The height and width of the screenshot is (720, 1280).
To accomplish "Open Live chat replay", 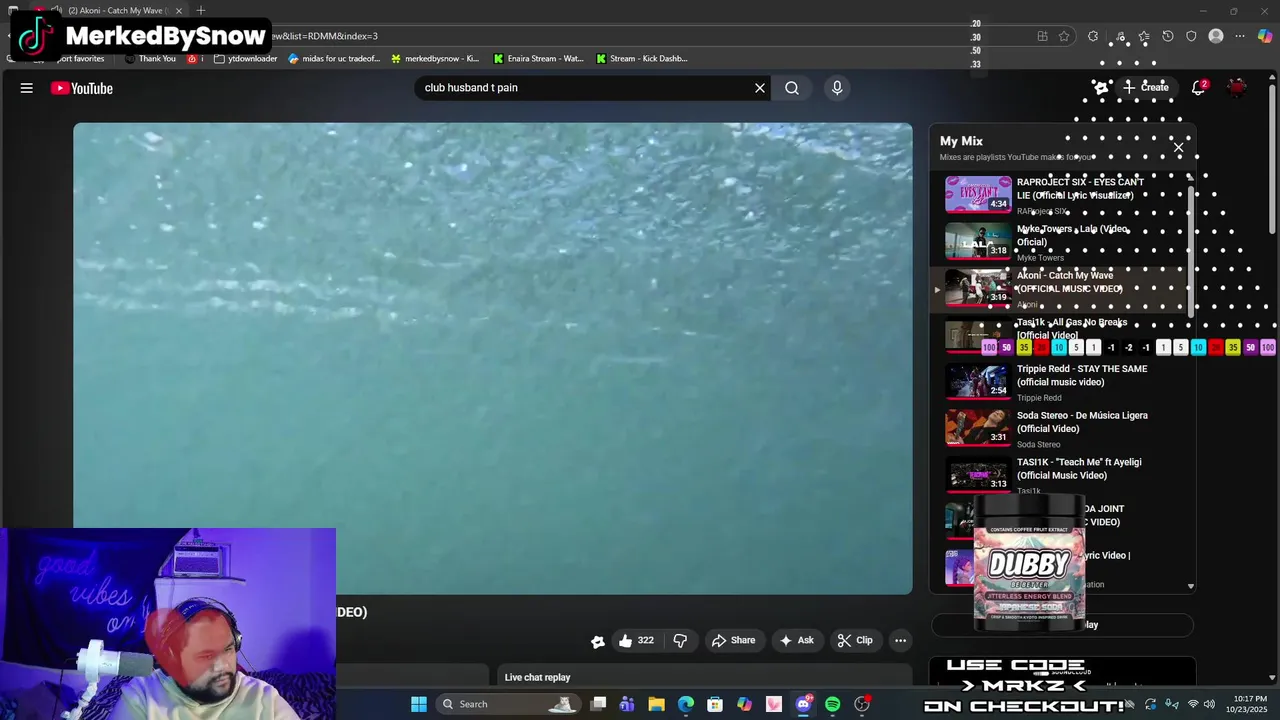I will [537, 677].
